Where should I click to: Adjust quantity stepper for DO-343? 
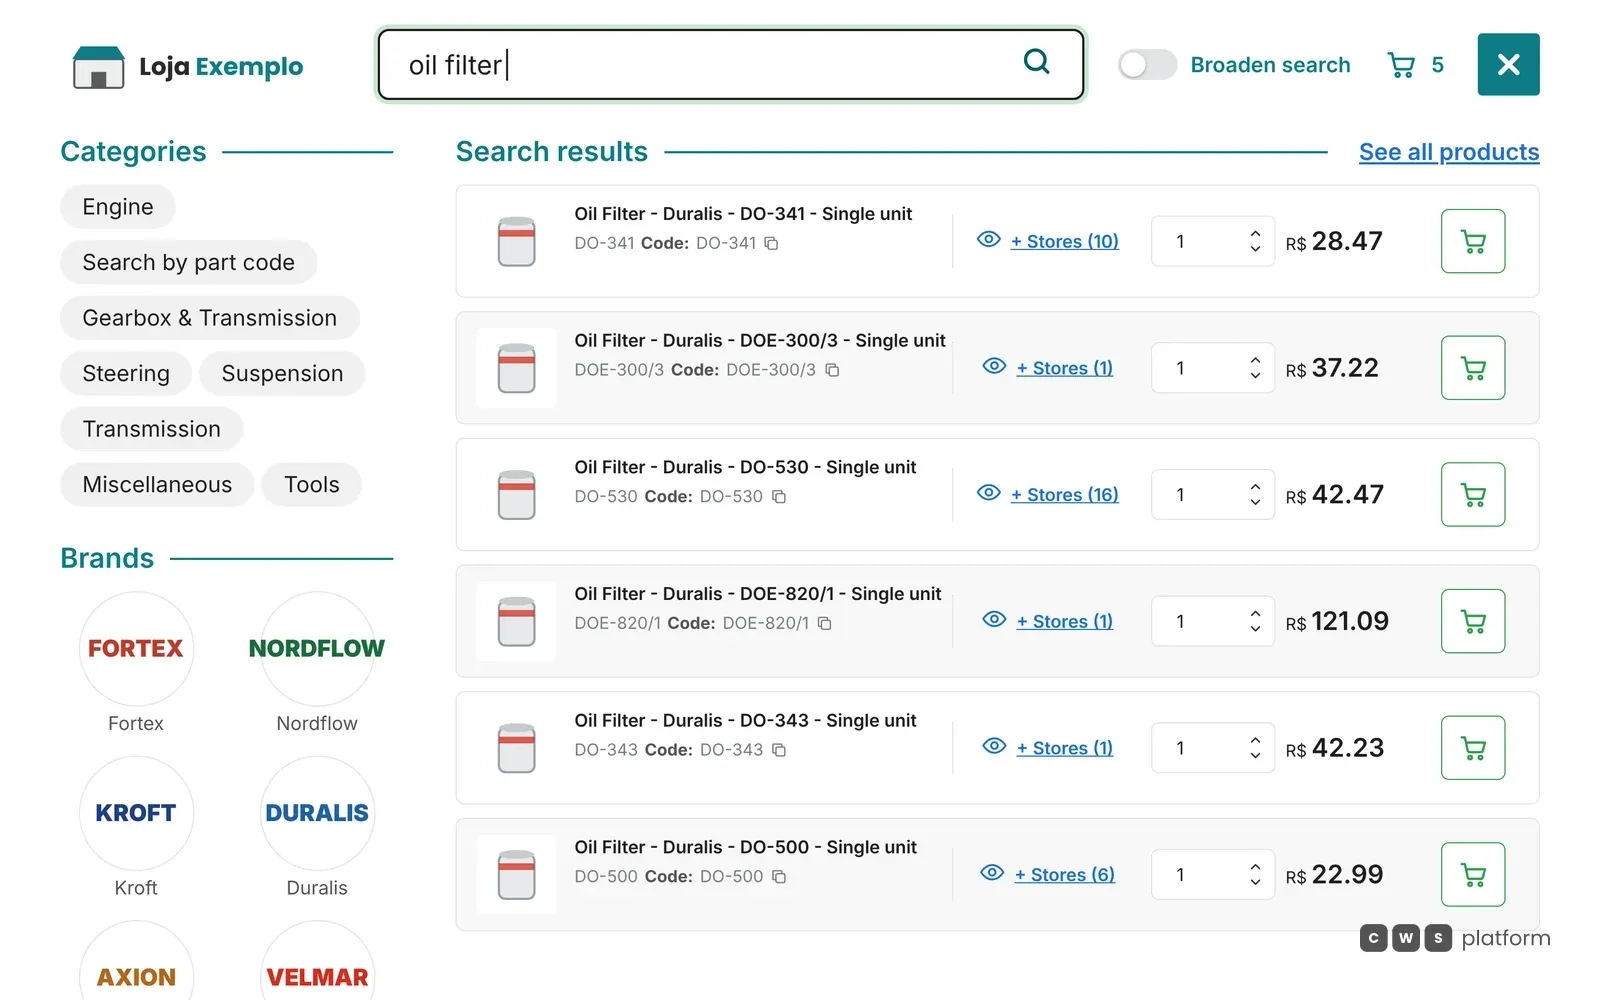1255,748
